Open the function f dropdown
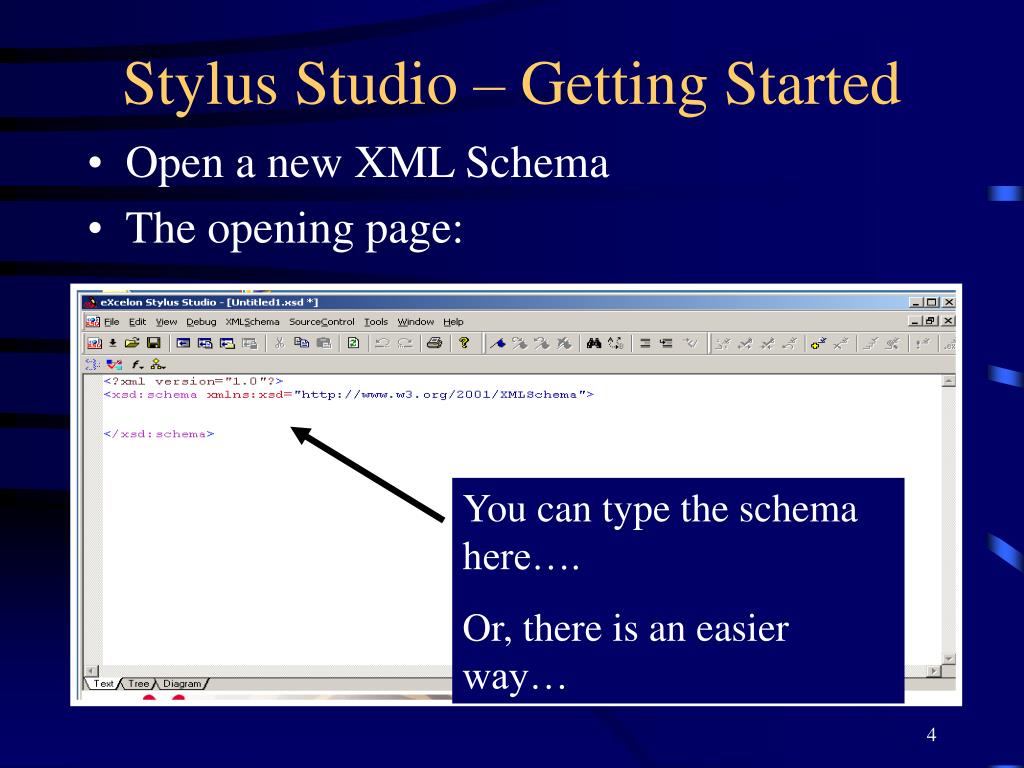Screen dimensions: 1024x768 click(x=137, y=364)
